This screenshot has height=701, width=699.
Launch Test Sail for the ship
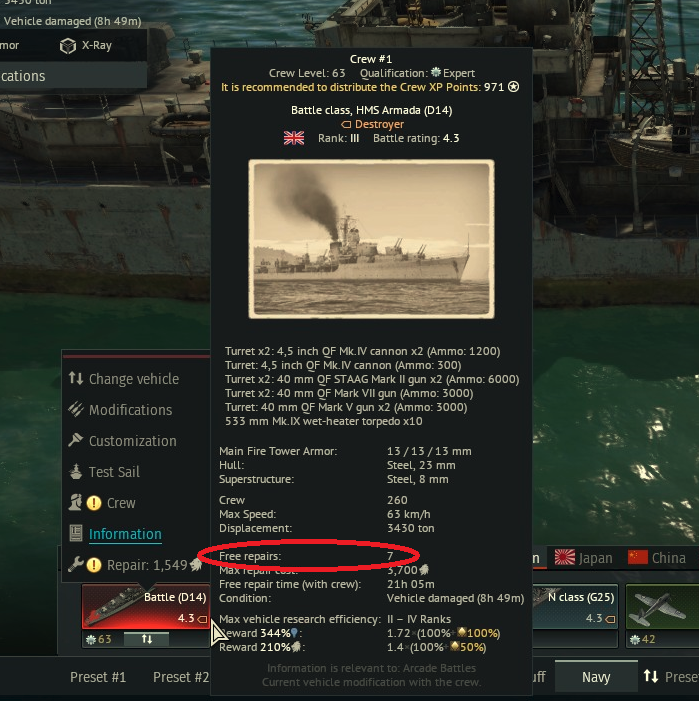click(x=114, y=472)
